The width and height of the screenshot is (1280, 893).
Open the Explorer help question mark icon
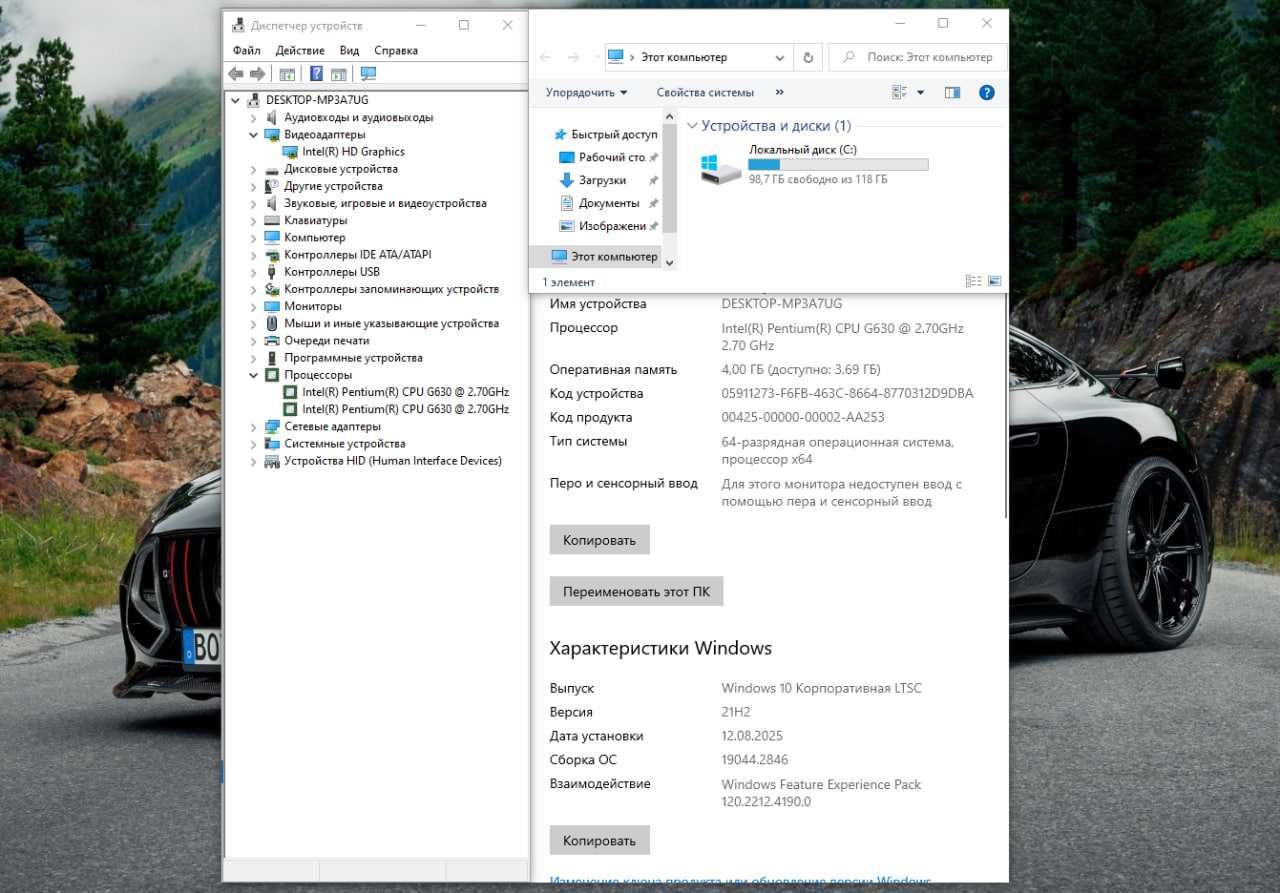987,92
